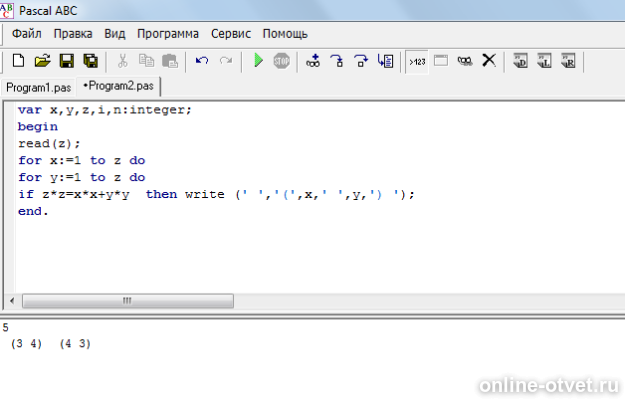625x400 pixels.
Task: Run the program with green play icon
Action: (258, 61)
